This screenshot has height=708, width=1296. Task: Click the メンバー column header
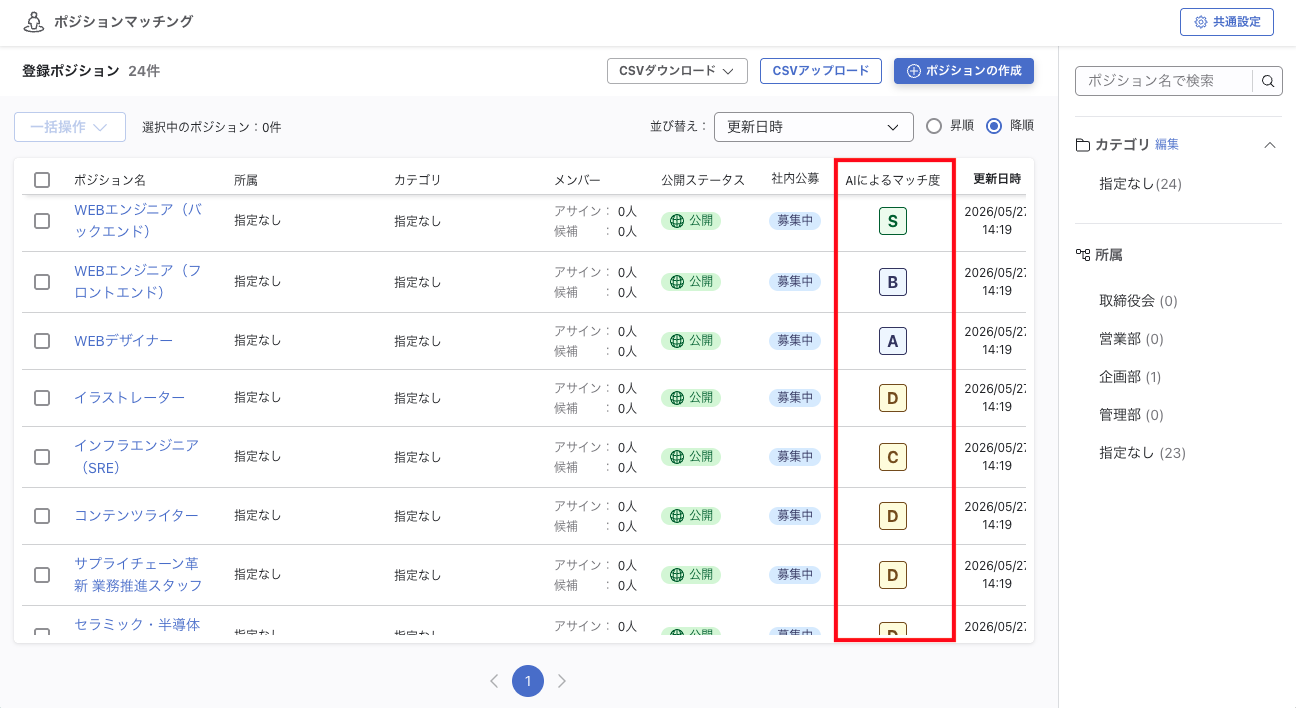(x=578, y=180)
